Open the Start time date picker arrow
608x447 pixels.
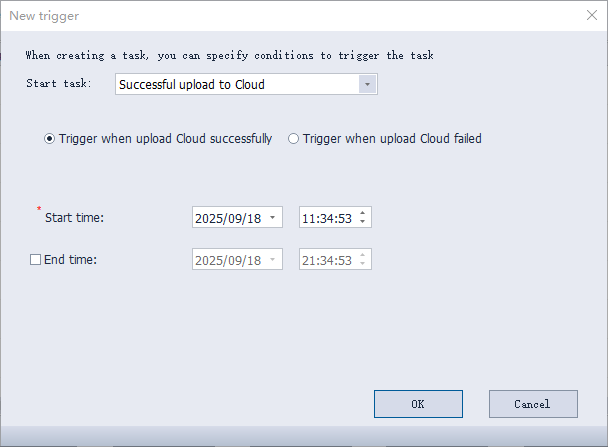[x=273, y=218]
